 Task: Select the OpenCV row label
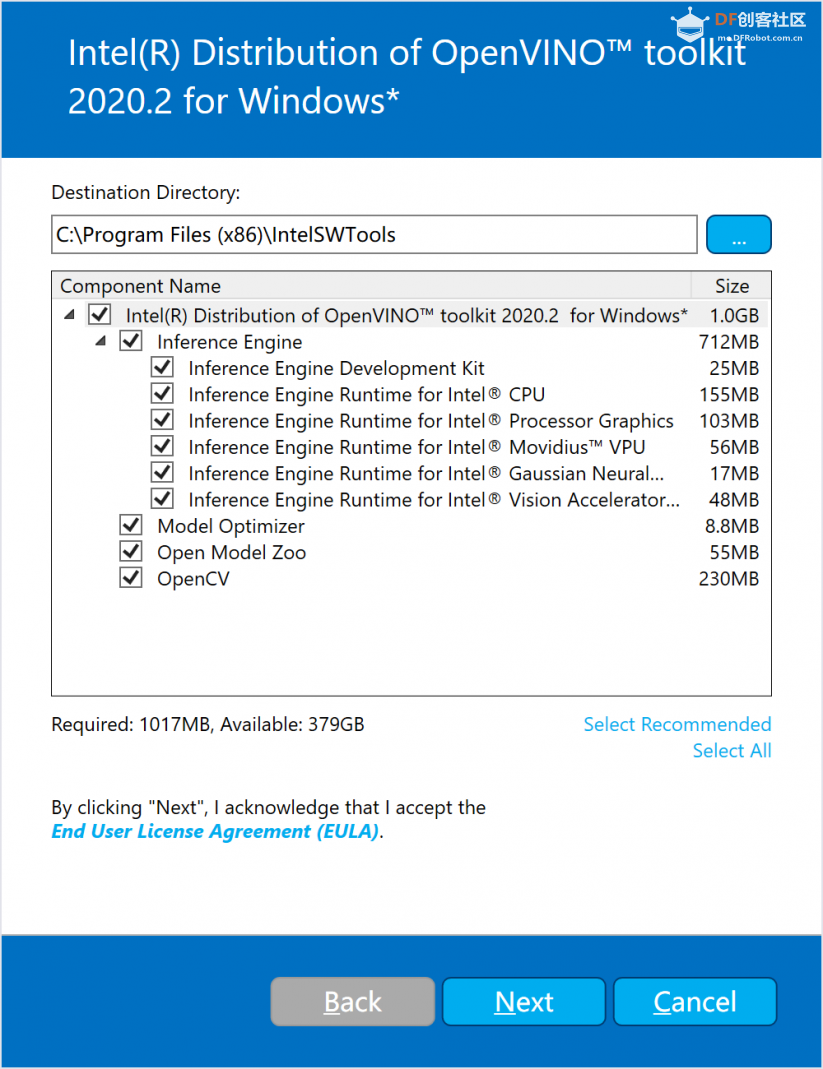click(x=193, y=579)
